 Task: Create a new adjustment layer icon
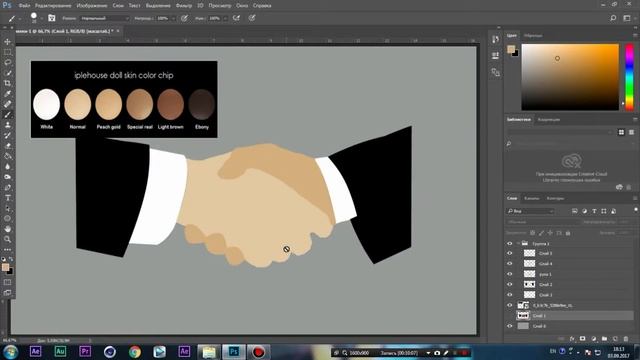593,339
